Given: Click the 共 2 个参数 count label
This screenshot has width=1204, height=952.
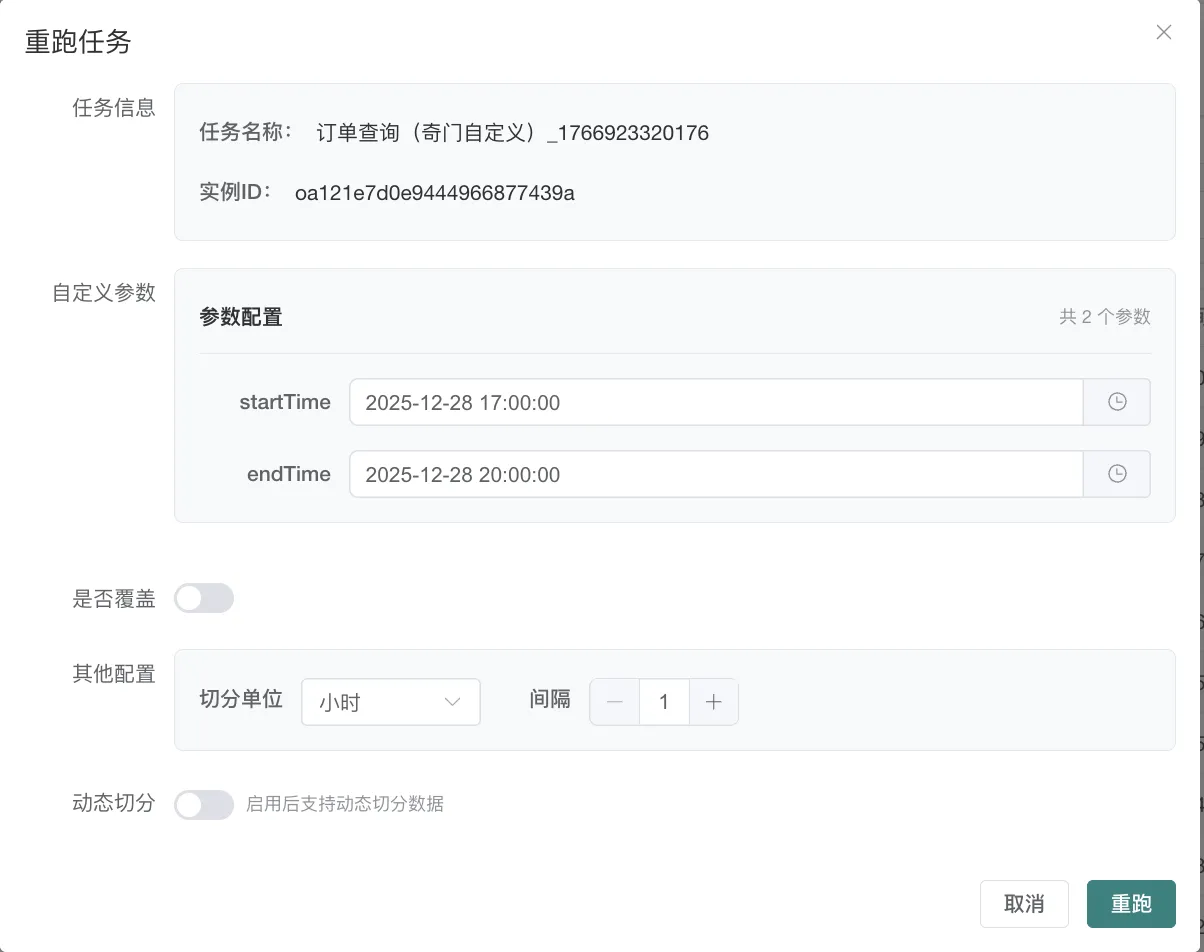Looking at the screenshot, I should [1105, 317].
